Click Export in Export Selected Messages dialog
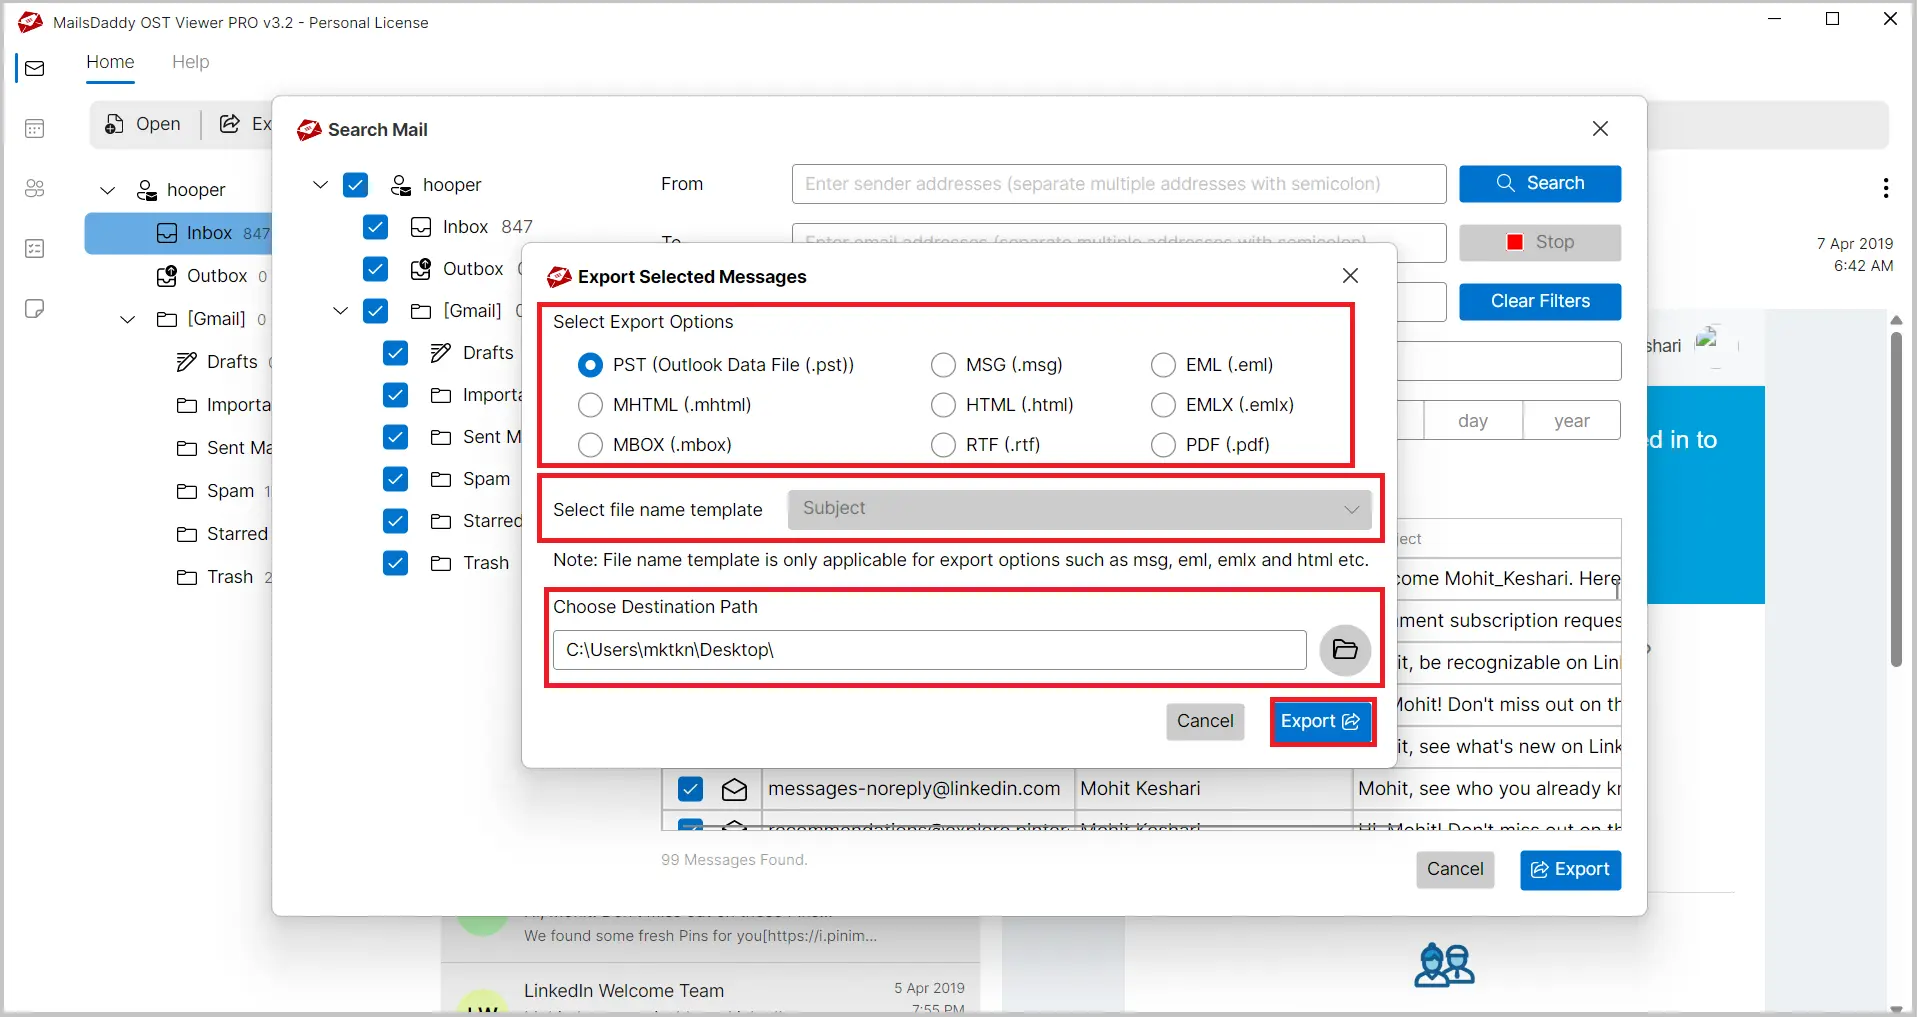Image resolution: width=1918 pixels, height=1017 pixels. coord(1321,722)
